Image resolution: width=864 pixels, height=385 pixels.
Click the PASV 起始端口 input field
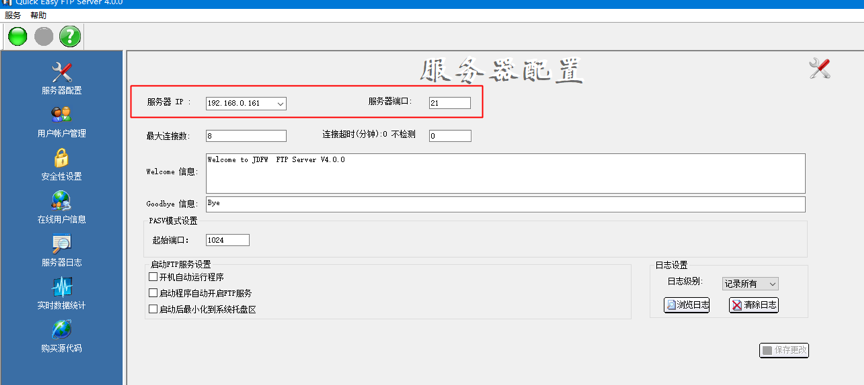coord(228,240)
